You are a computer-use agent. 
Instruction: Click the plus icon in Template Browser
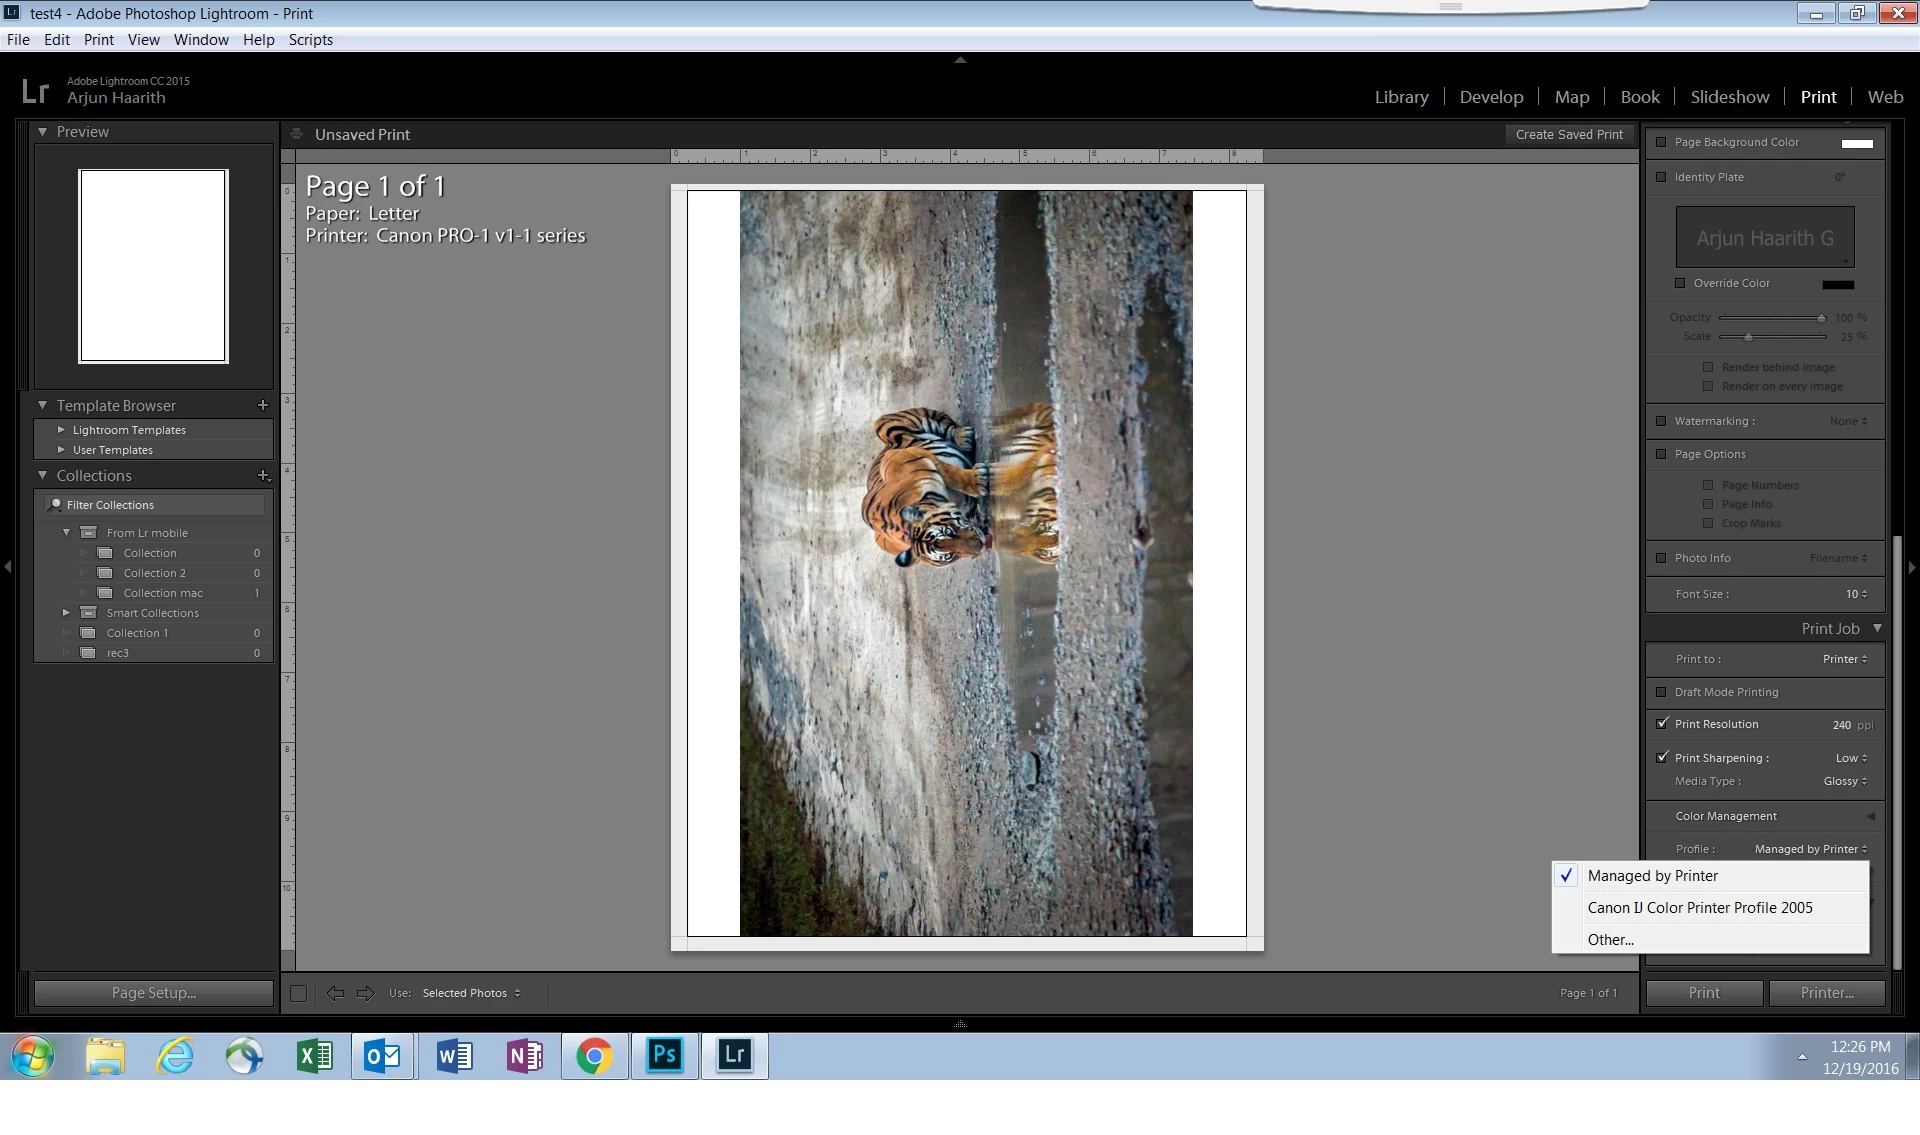coord(263,405)
